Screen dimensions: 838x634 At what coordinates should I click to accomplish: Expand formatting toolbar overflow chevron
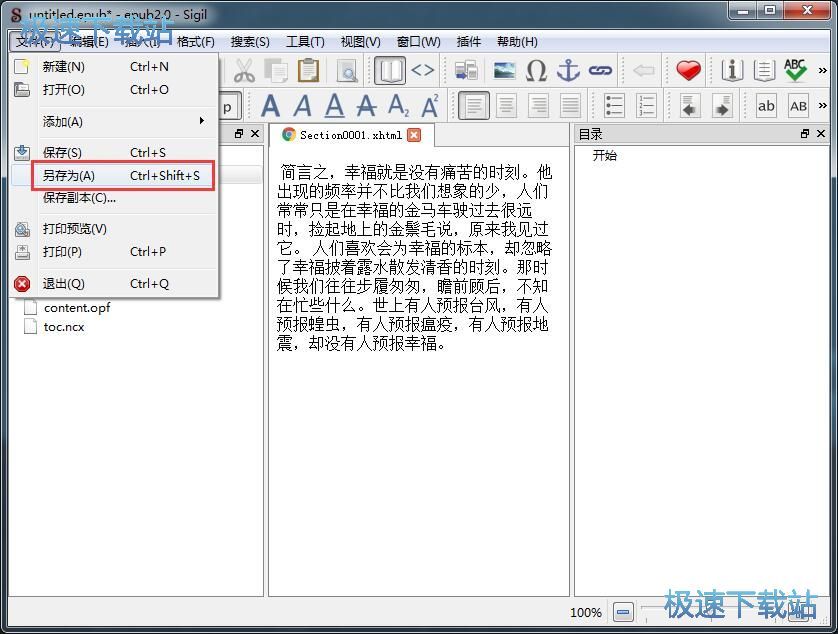point(823,105)
